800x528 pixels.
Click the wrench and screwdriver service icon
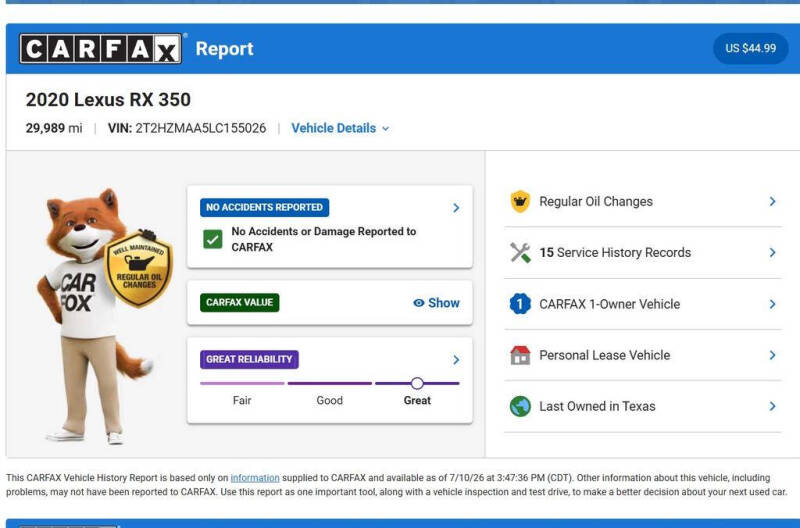point(520,253)
